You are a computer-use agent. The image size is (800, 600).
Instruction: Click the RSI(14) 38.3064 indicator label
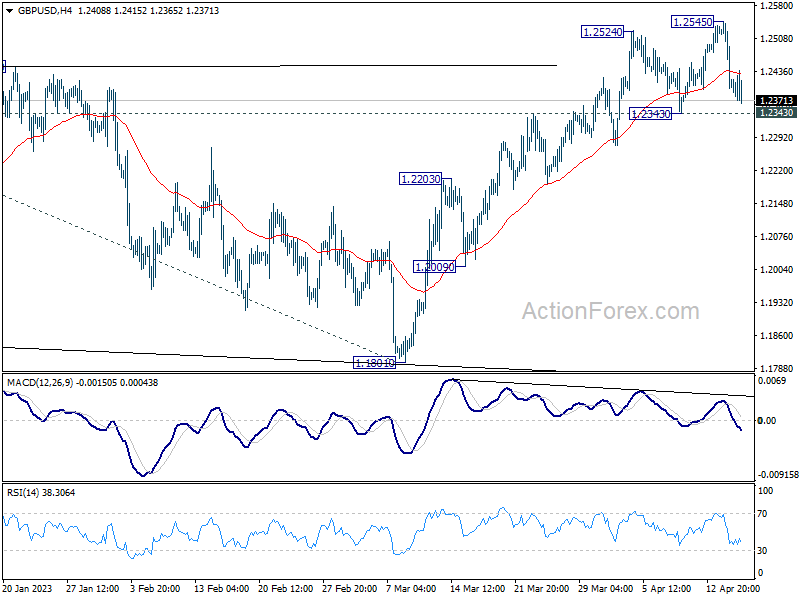pyautogui.click(x=41, y=493)
